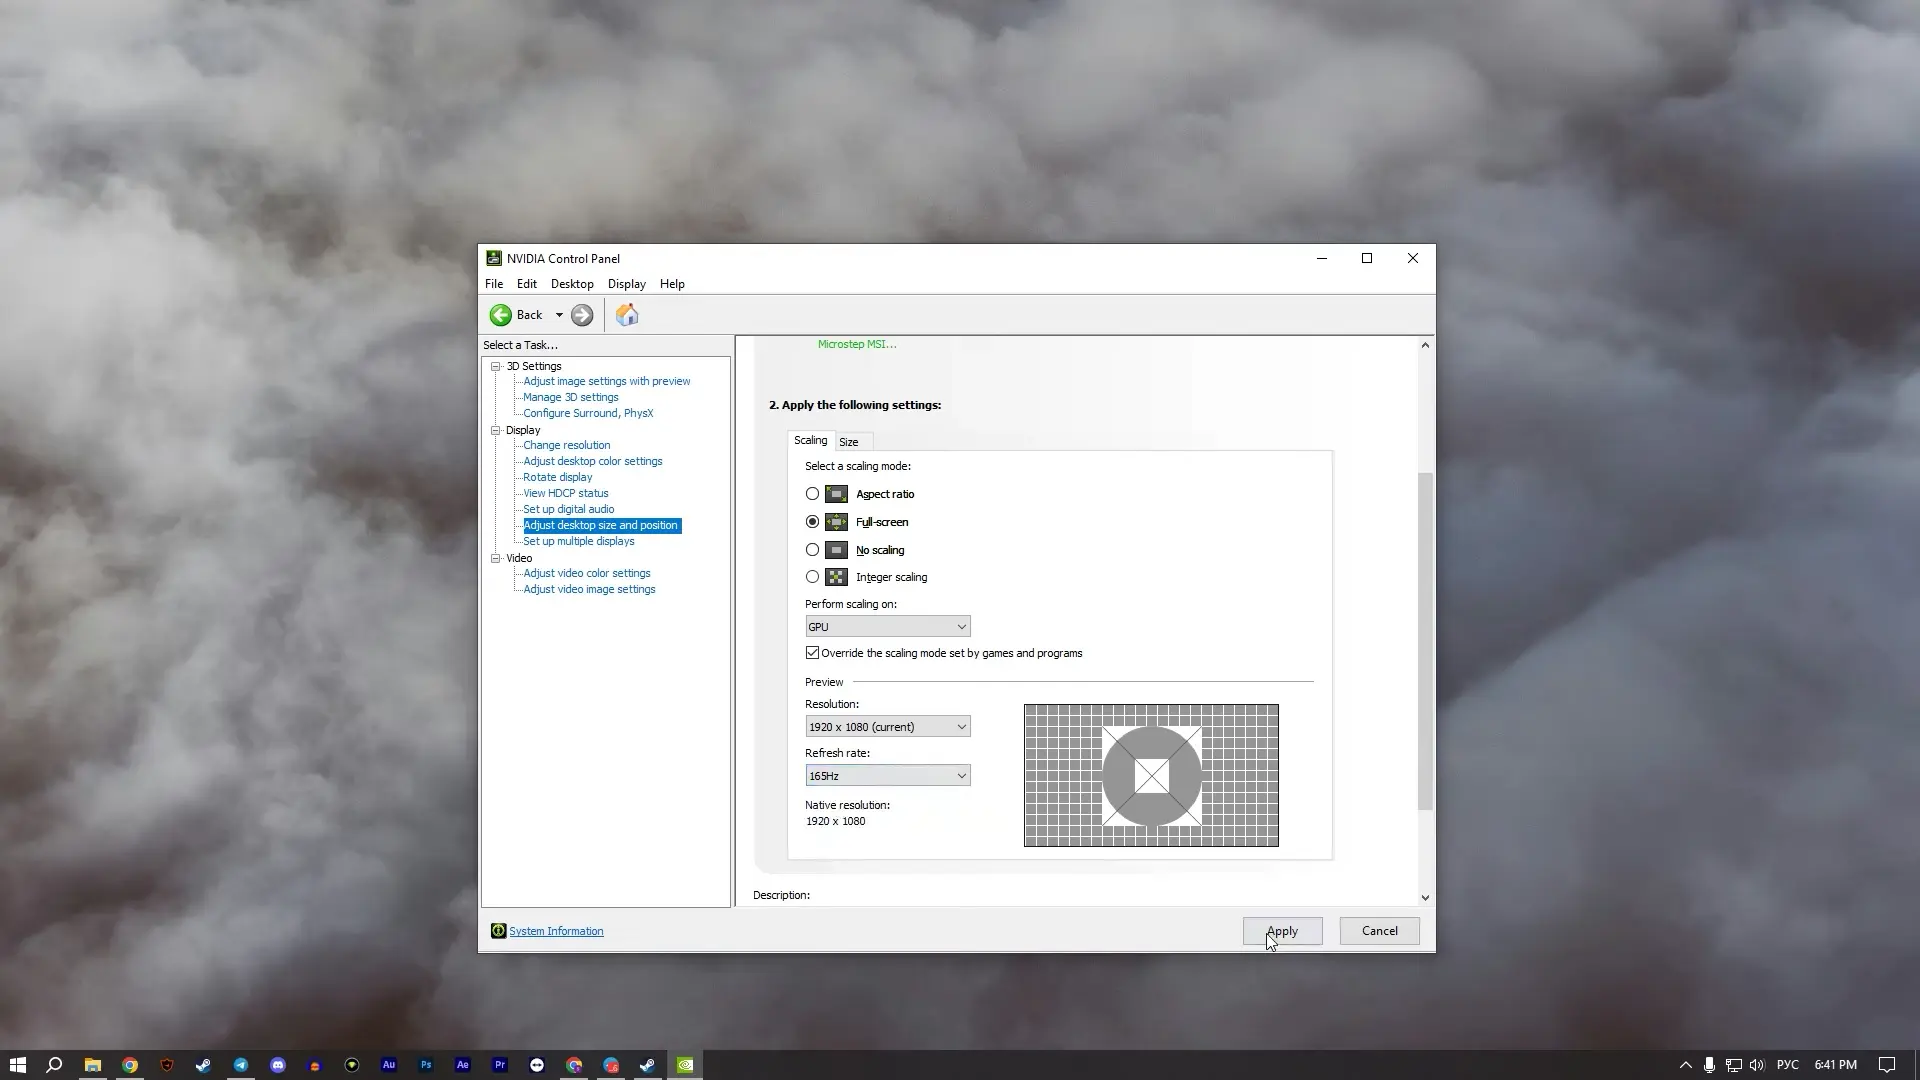This screenshot has width=1920, height=1080.
Task: Show hidden tray icons chevron
Action: click(x=1685, y=1065)
